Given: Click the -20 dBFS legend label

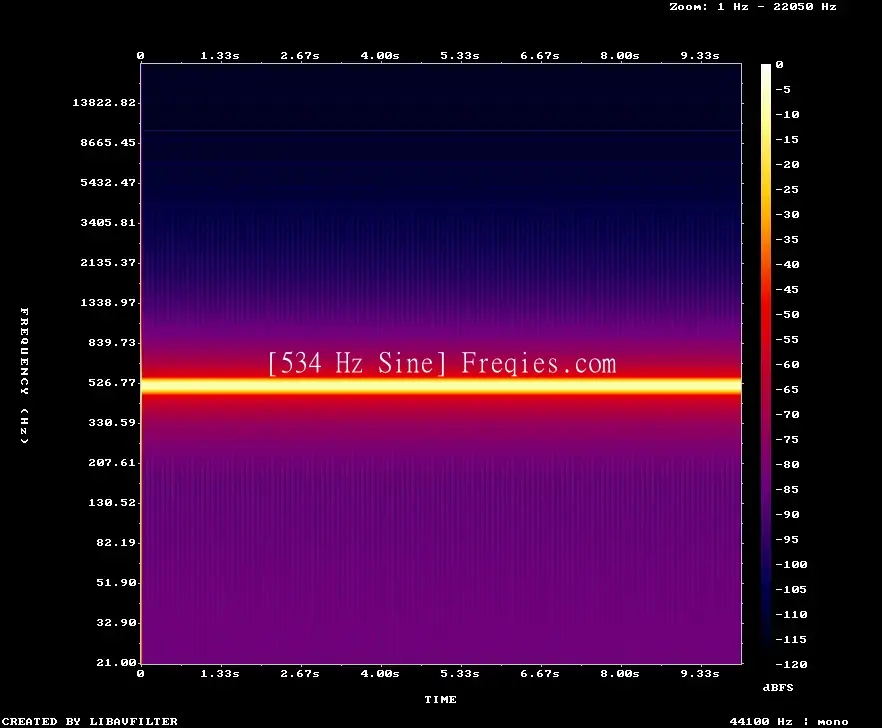Looking at the screenshot, I should [787, 164].
